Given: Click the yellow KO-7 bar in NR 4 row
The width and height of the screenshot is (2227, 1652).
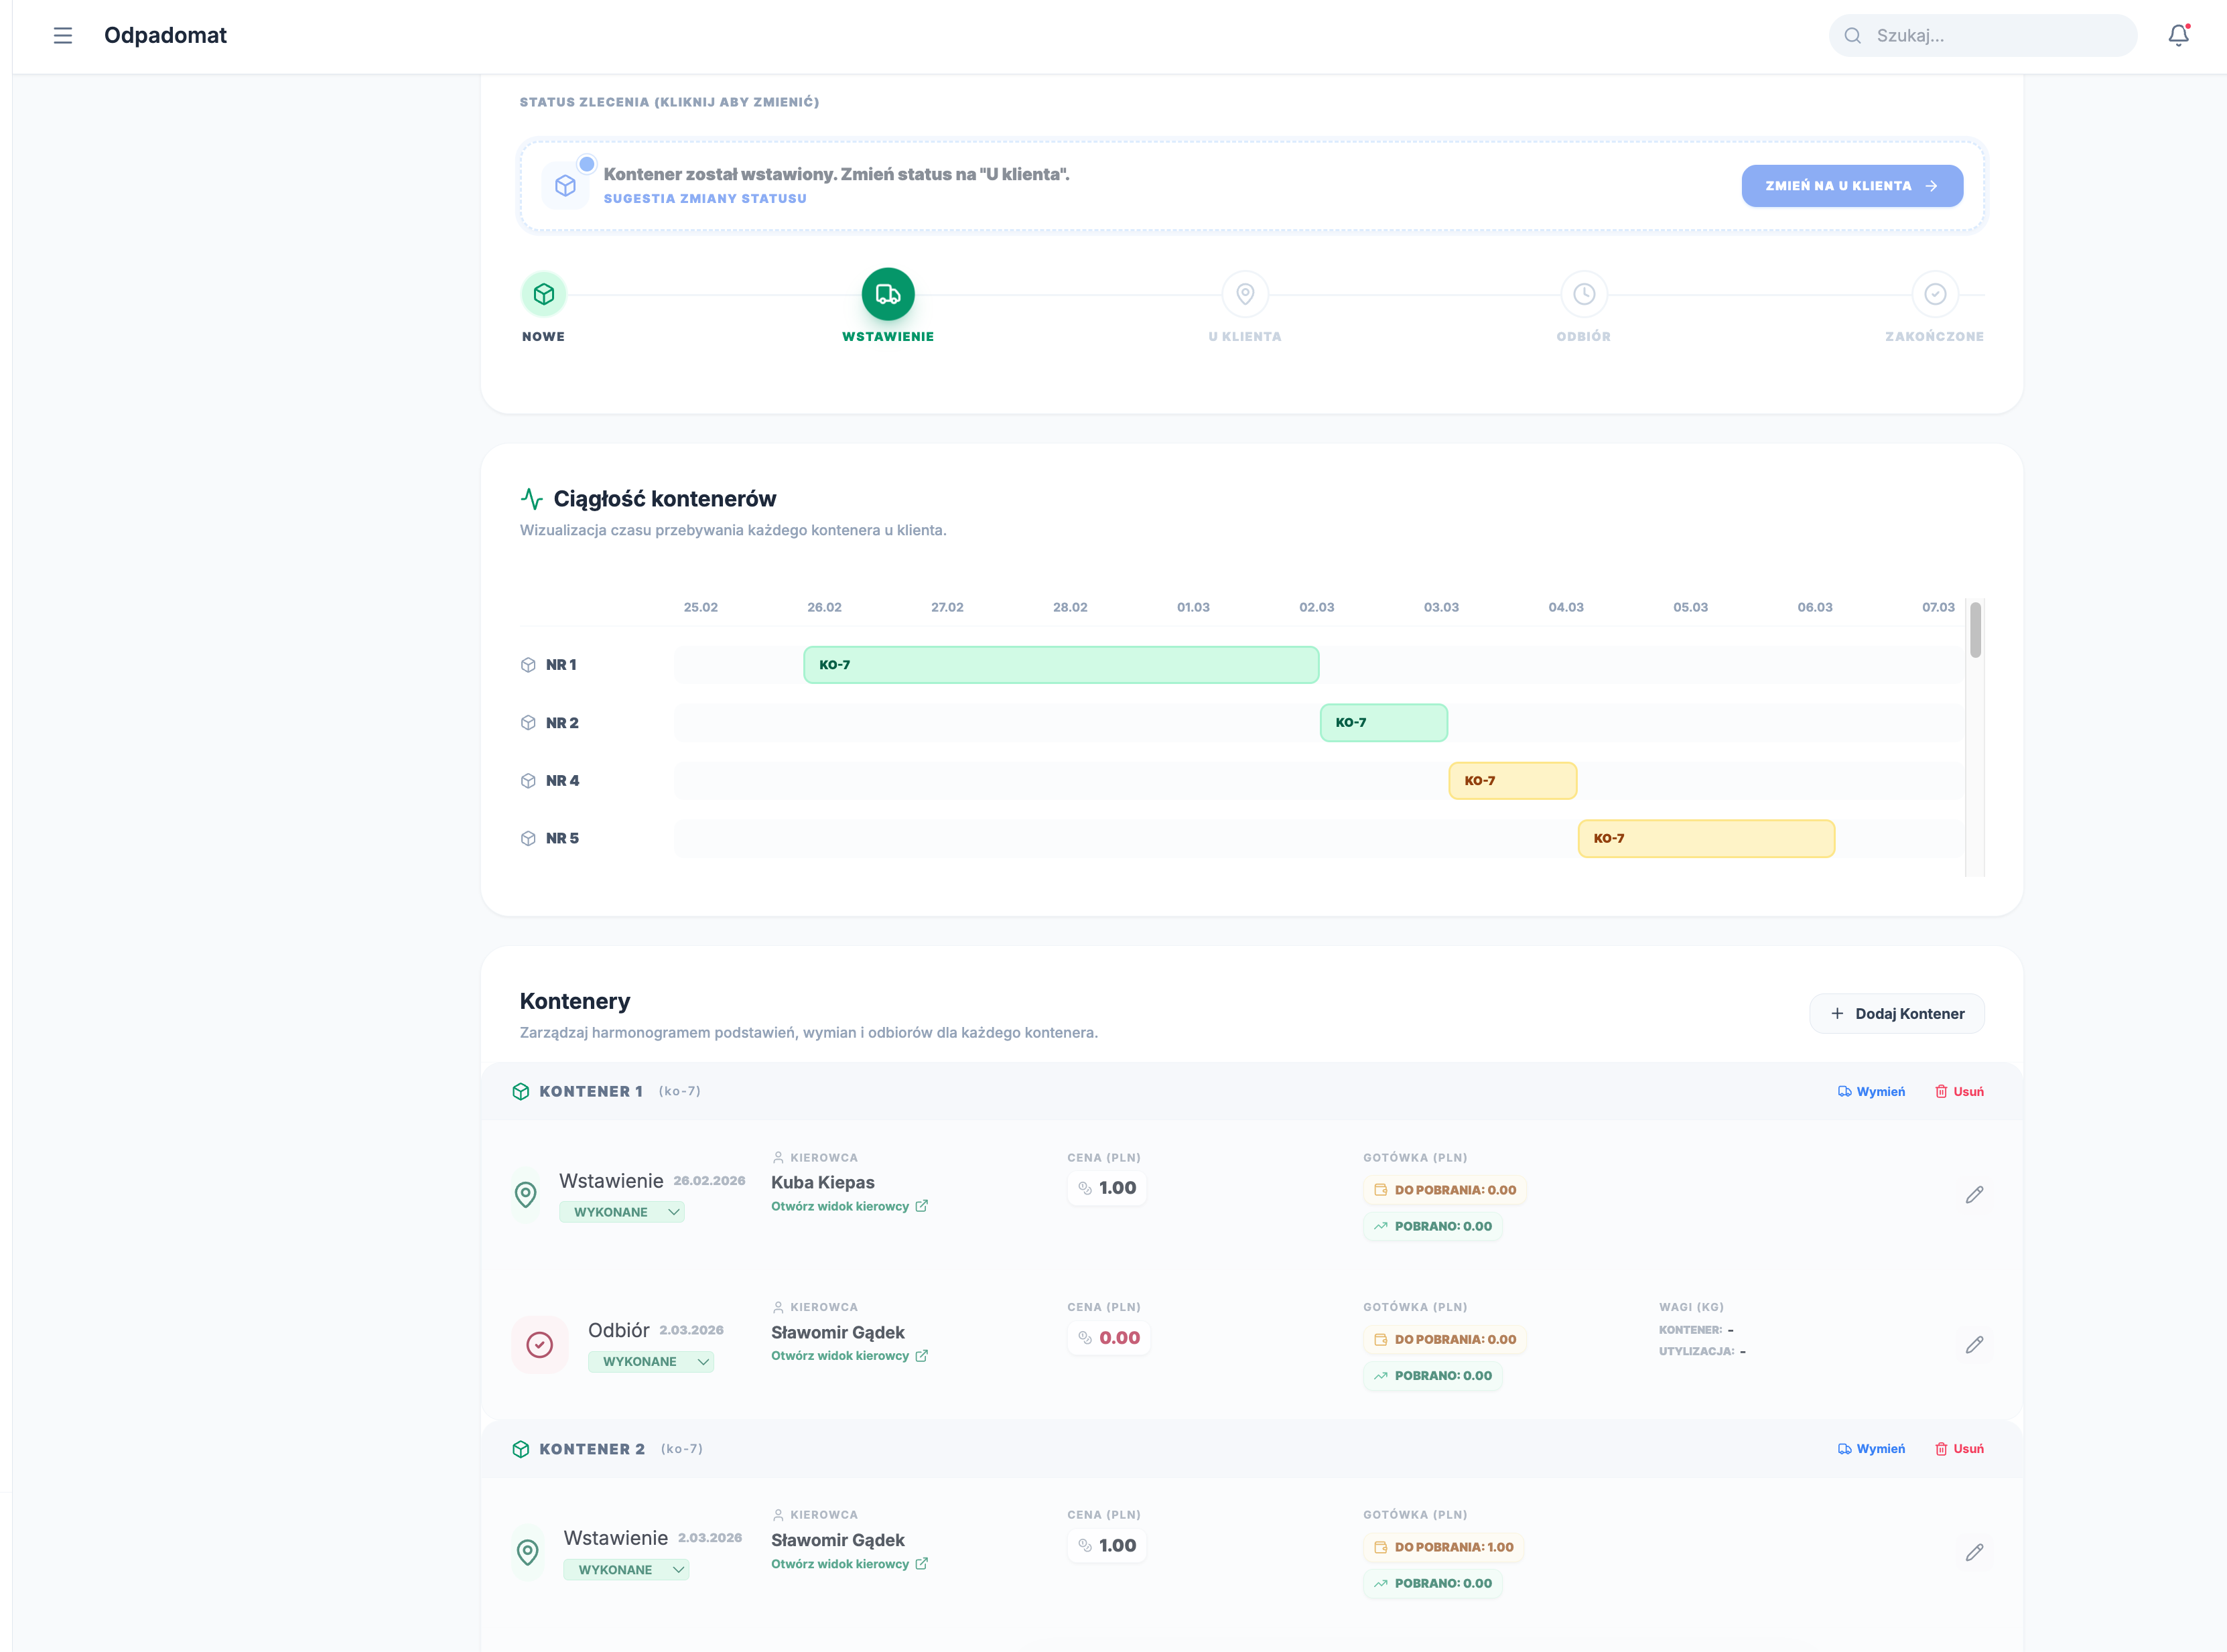Looking at the screenshot, I should (1513, 780).
